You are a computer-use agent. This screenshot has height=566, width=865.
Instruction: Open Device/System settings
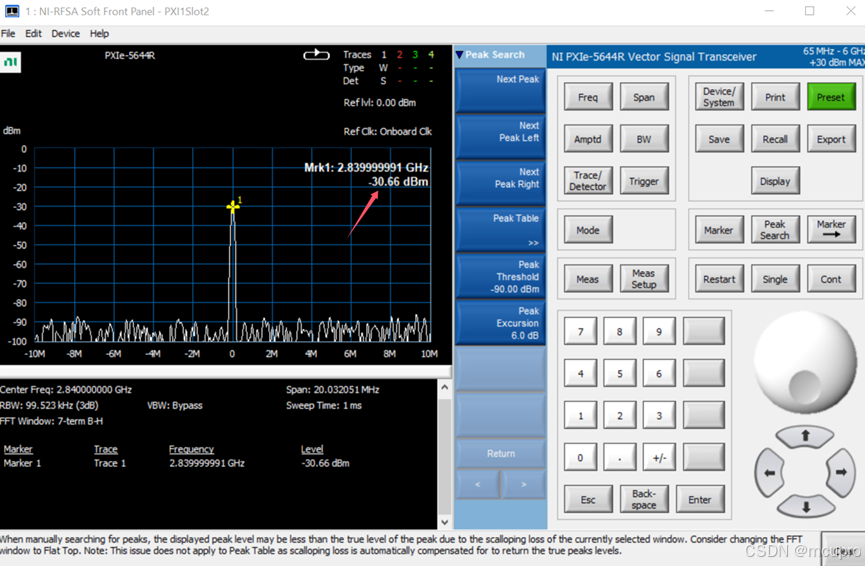719,97
